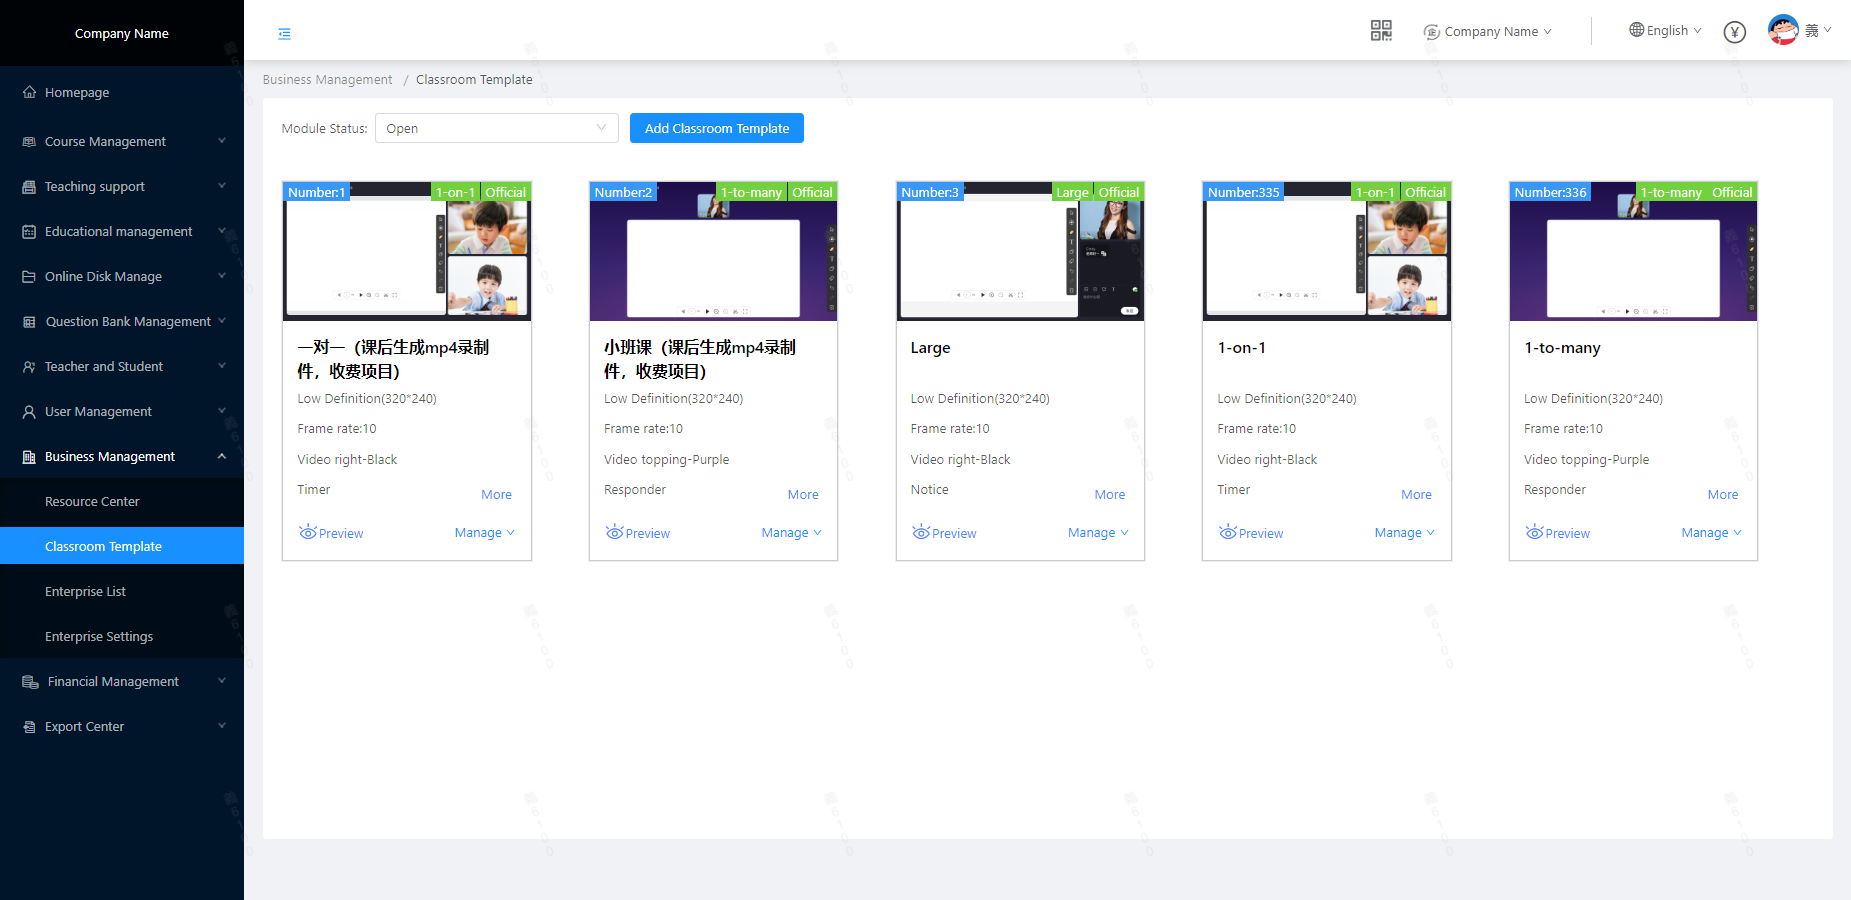Click the Homepage house icon
This screenshot has width=1851, height=900.
click(29, 92)
